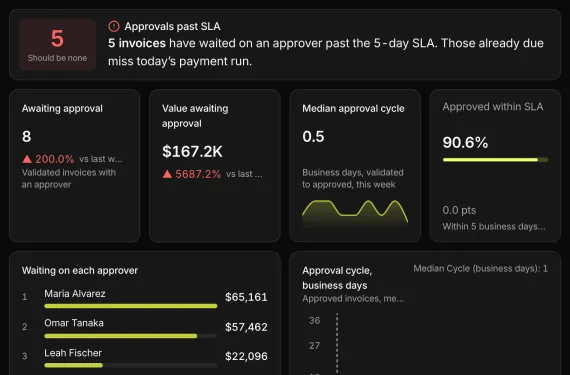Click 'Approval cycle, business days' chart title
570x375 pixels.
pos(337,278)
